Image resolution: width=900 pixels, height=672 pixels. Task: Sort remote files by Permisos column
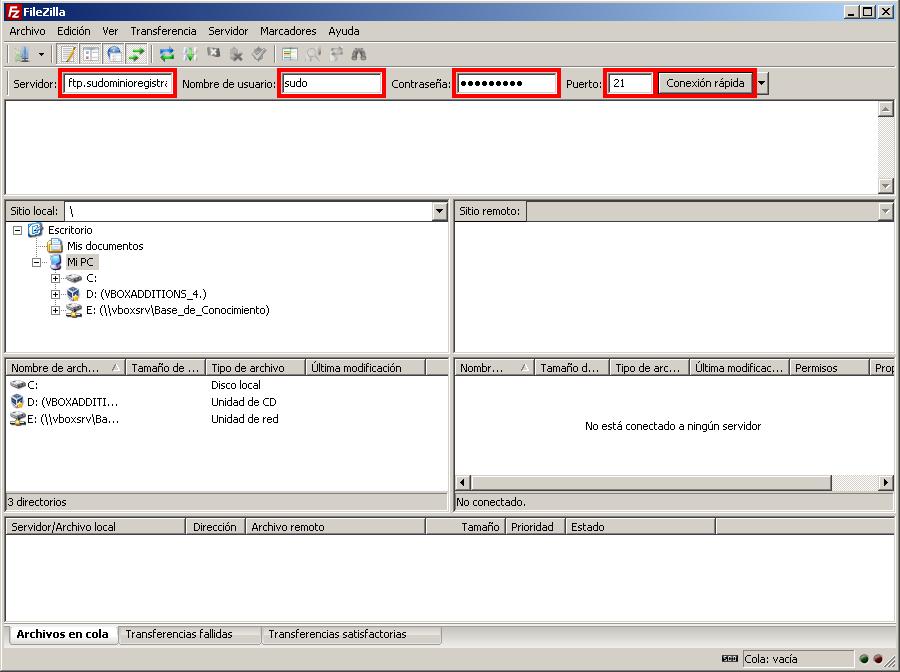click(829, 368)
